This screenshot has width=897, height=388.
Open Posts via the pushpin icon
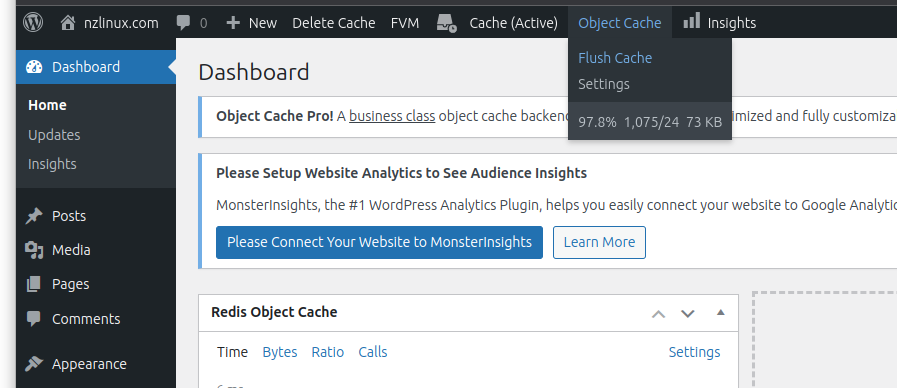[x=34, y=216]
